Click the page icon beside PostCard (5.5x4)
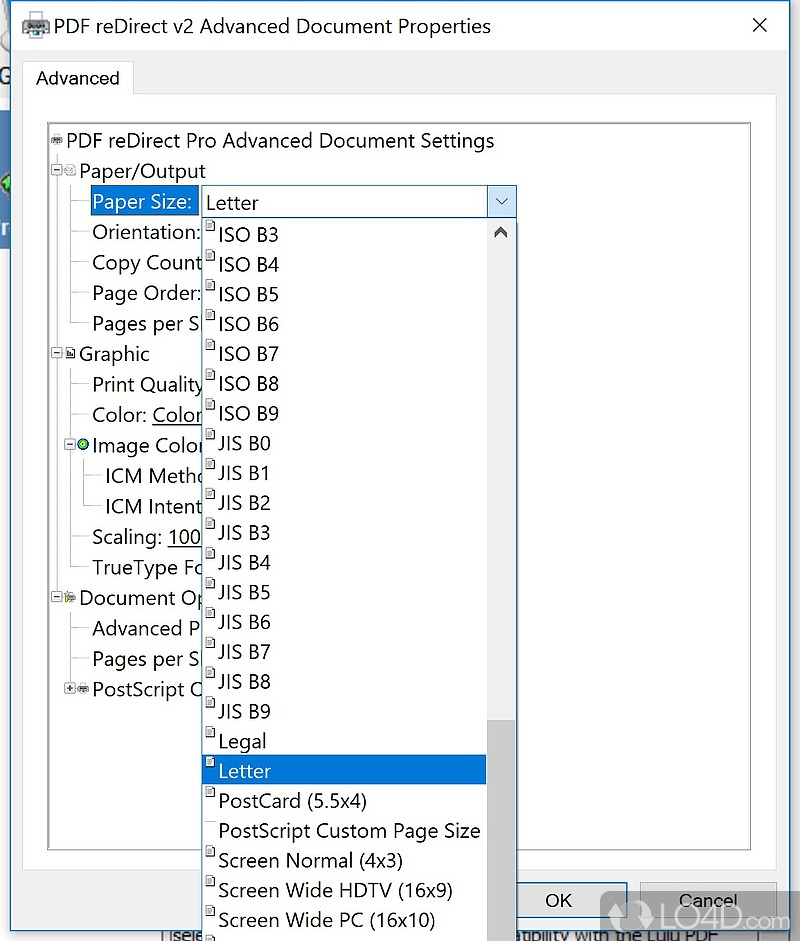 tap(210, 795)
